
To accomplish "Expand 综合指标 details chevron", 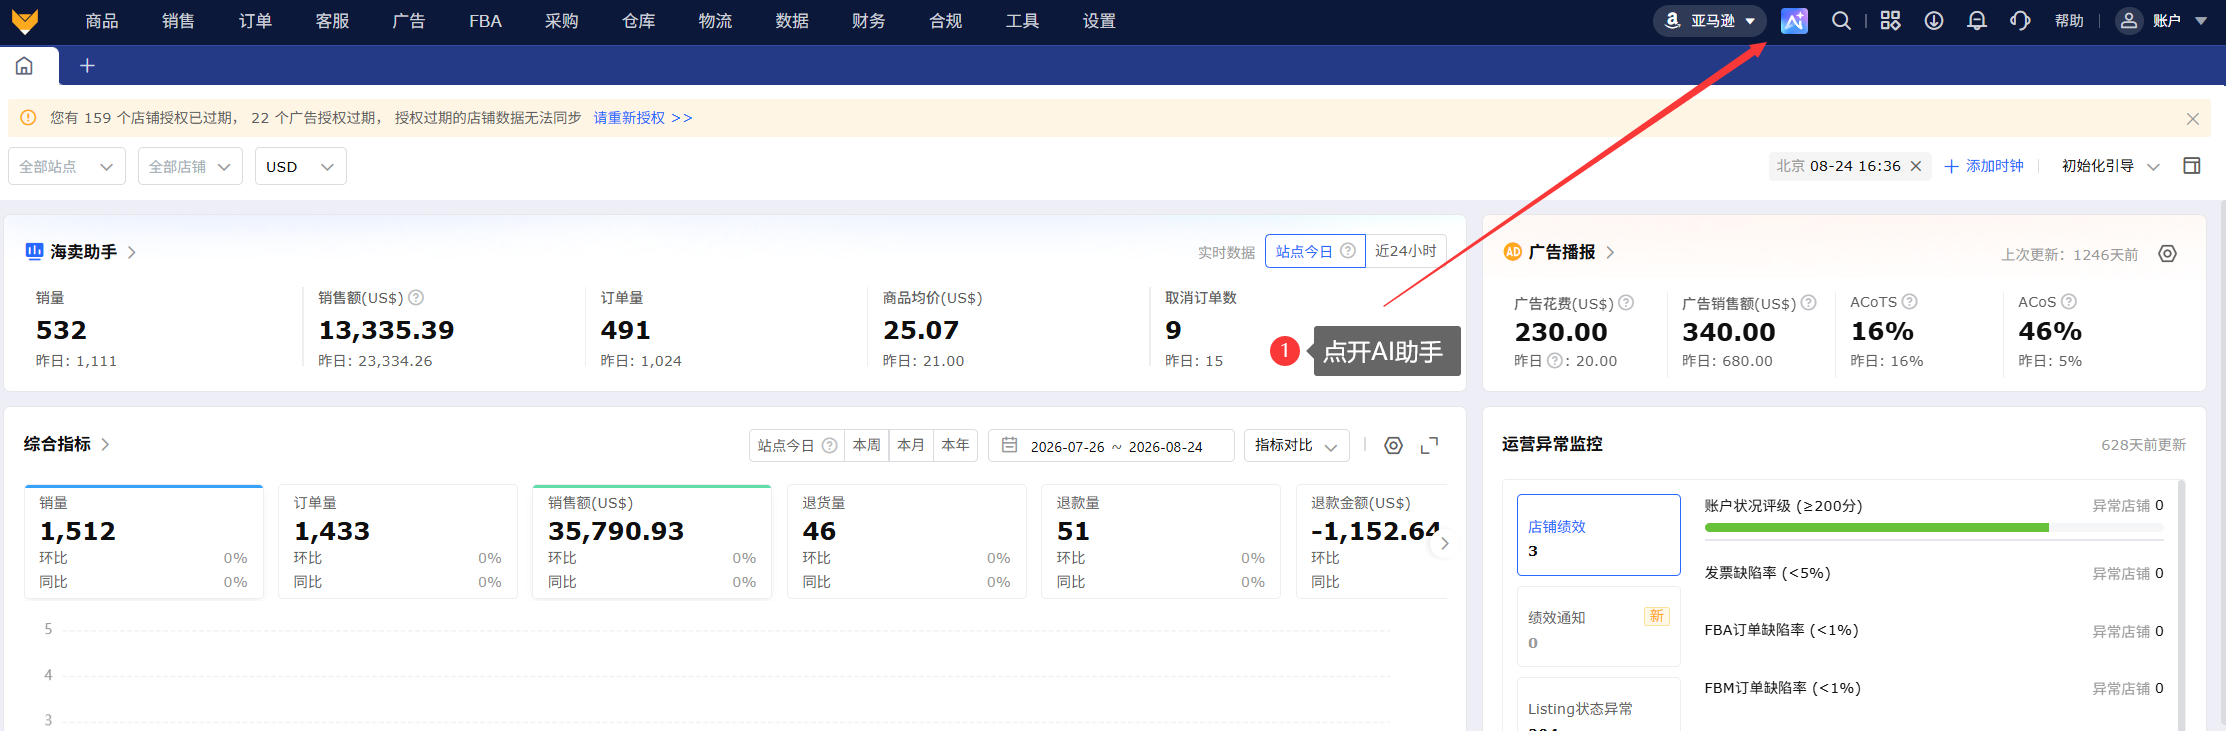I will click(x=105, y=444).
